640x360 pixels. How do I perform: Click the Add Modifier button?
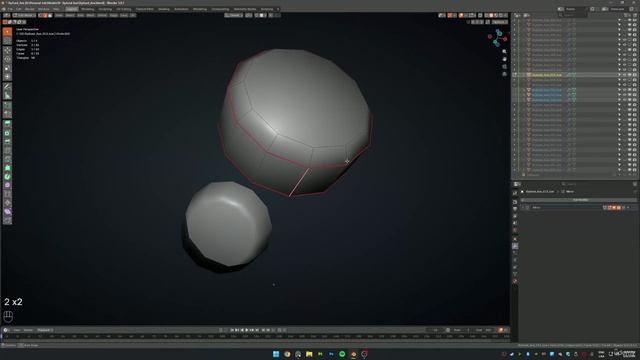point(580,200)
